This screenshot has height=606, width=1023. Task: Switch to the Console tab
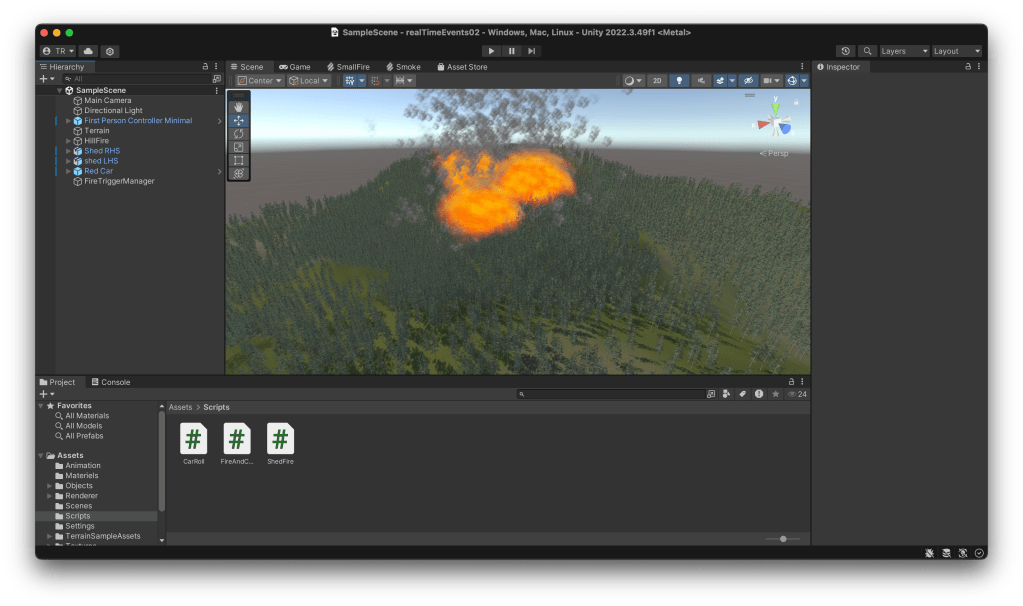pyautogui.click(x=110, y=382)
